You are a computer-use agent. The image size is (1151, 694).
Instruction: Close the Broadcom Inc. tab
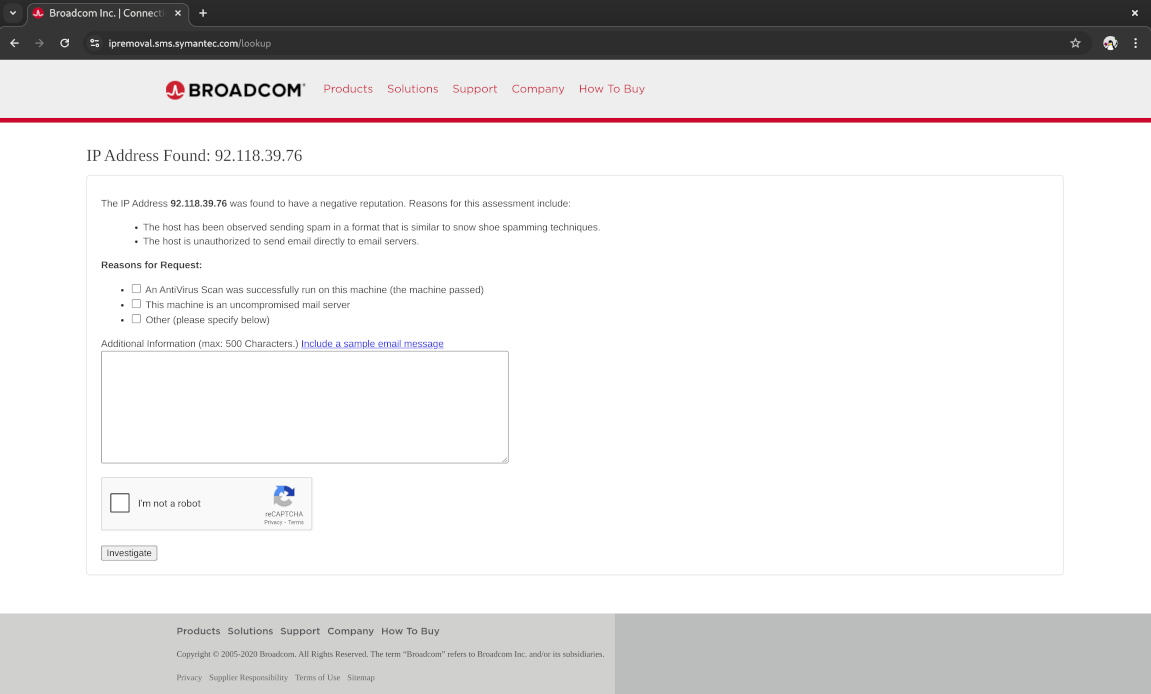tap(178, 13)
